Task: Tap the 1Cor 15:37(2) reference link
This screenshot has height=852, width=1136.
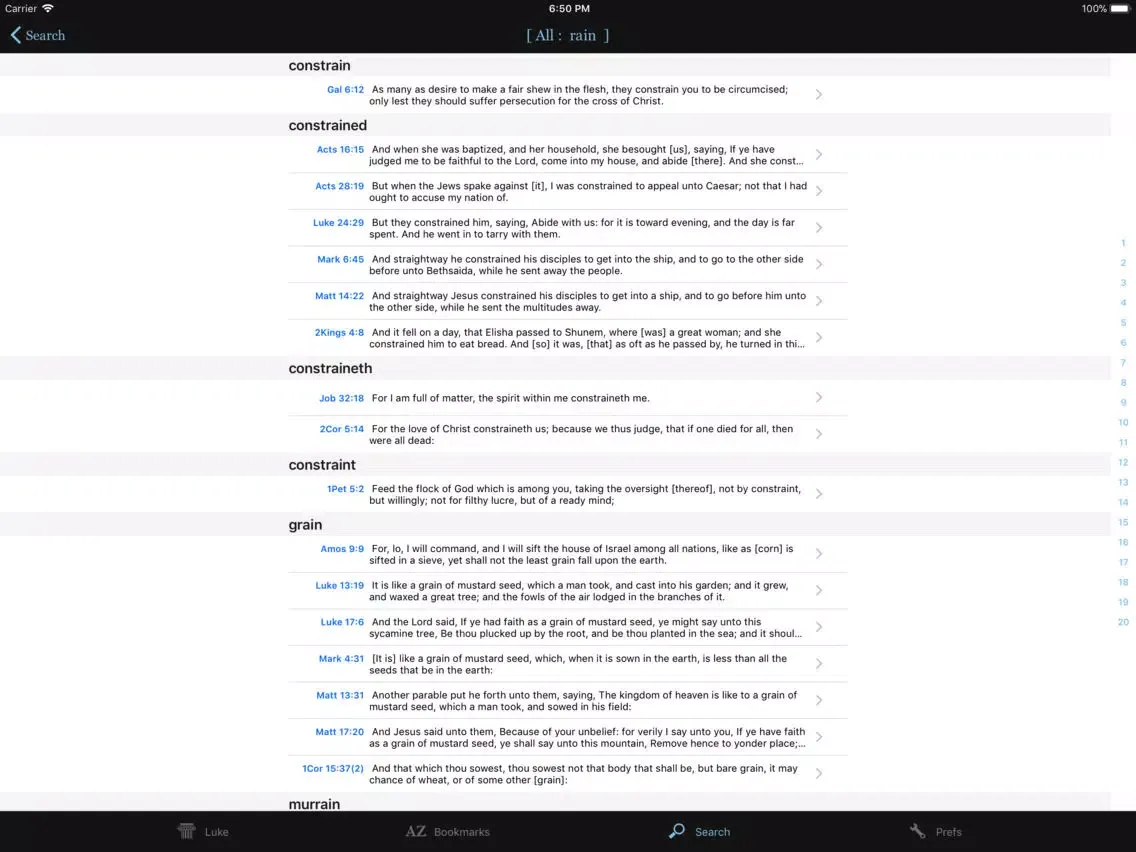Action: tap(333, 769)
